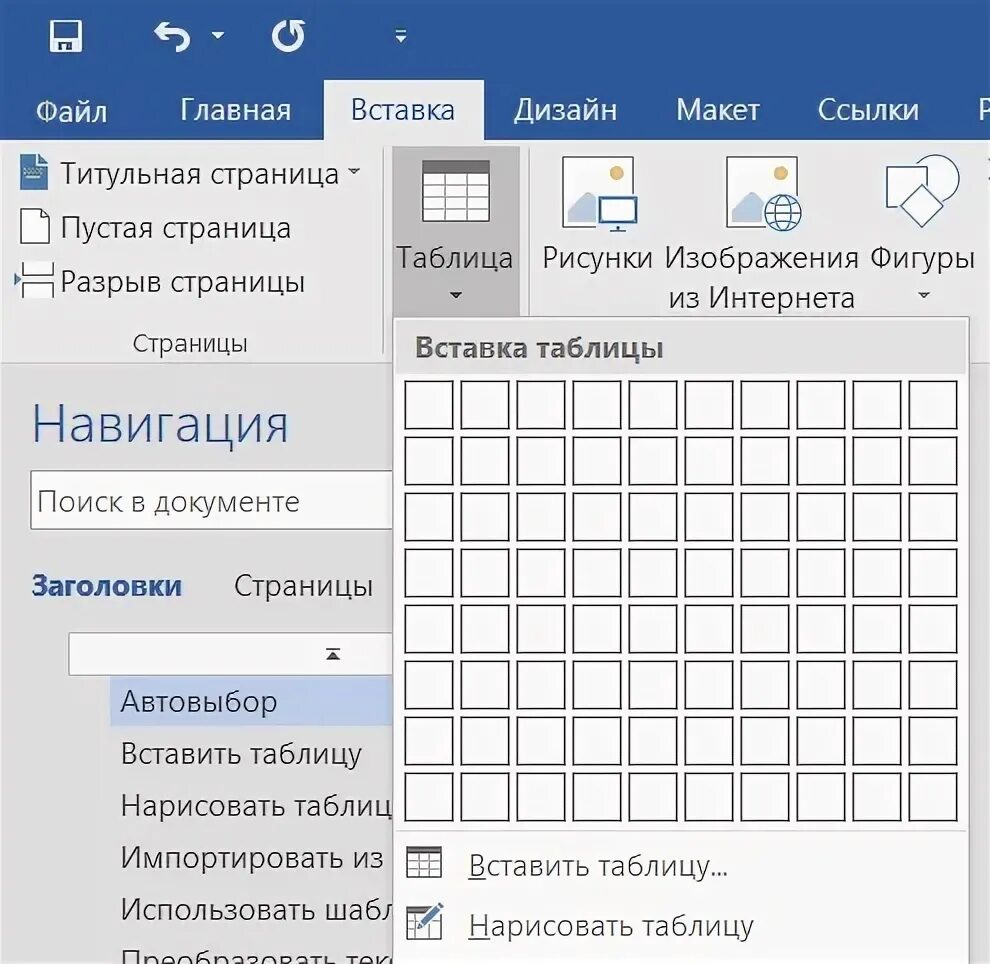The height and width of the screenshot is (964, 990).
Task: Click the Таблица dropdown arrow
Action: click(x=455, y=295)
